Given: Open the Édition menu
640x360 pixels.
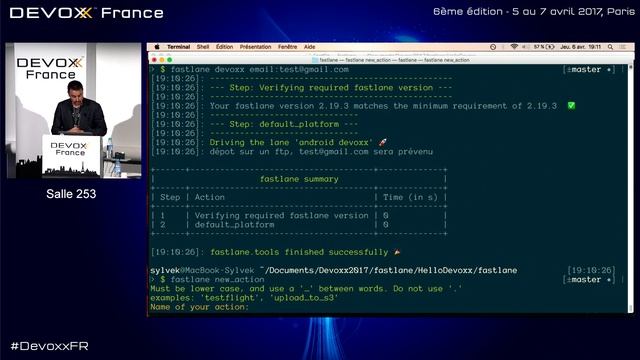Looking at the screenshot, I should click(224, 47).
